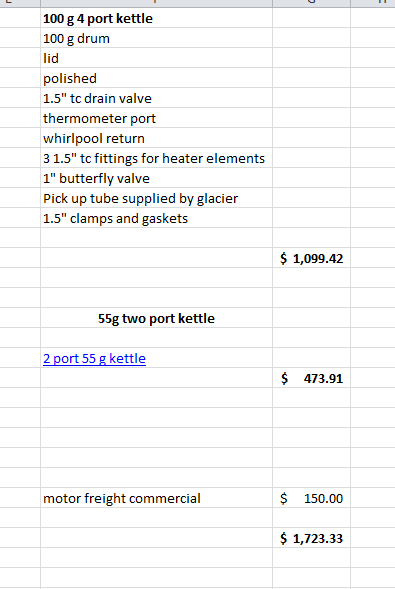Select the heater elements fittings cell

click(156, 158)
